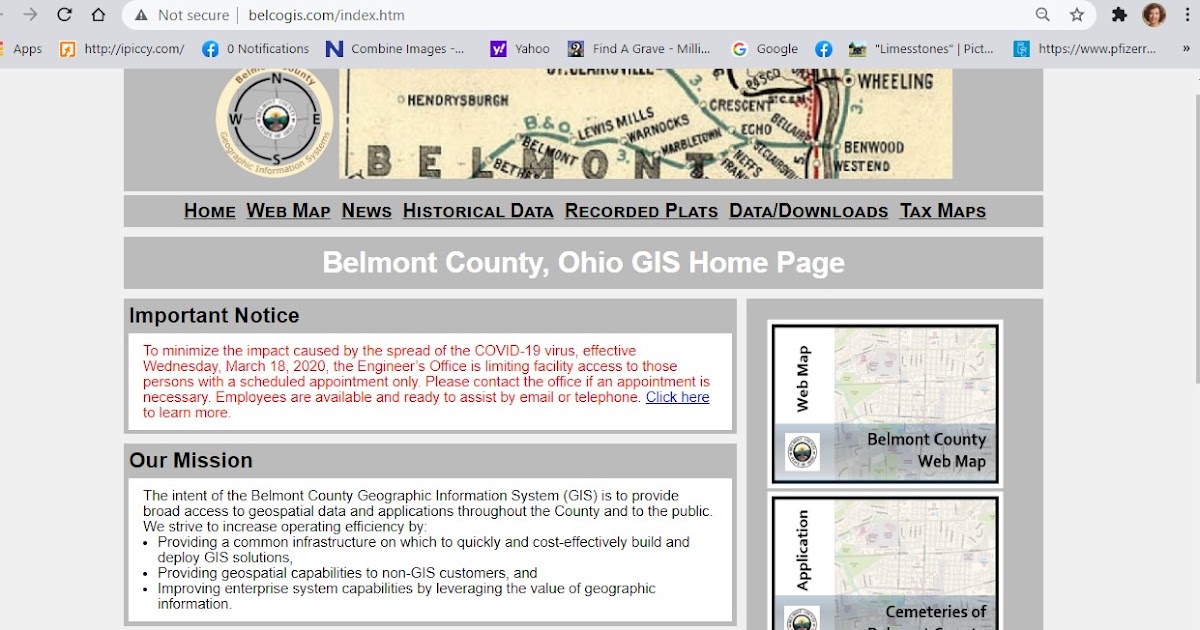
Task: Open Data/Downloads nav item
Action: (x=809, y=211)
